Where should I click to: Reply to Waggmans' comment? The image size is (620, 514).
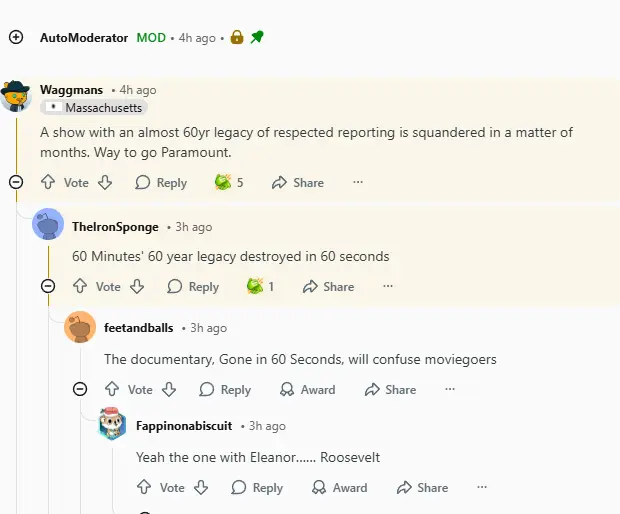(x=161, y=183)
